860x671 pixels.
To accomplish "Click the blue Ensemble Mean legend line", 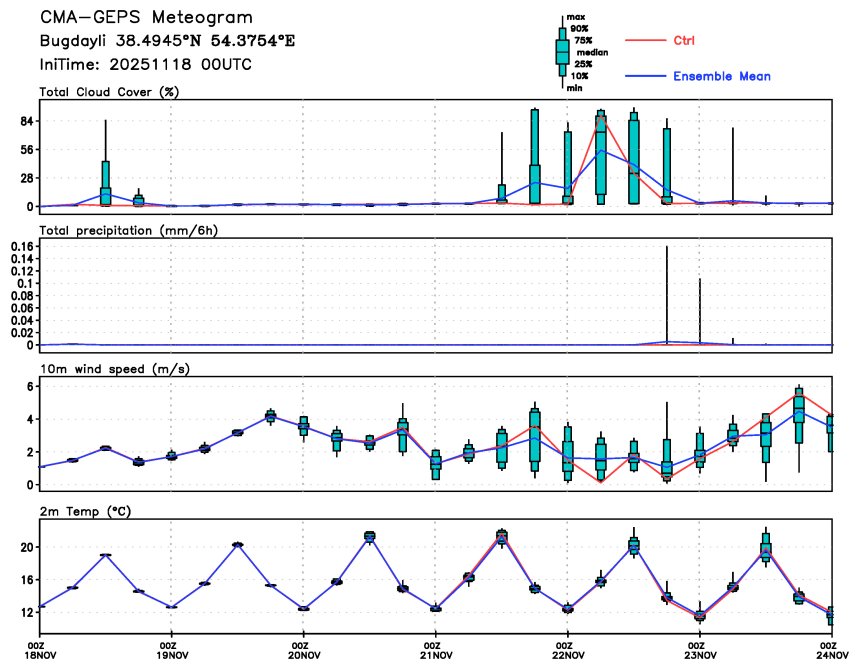I will (x=645, y=77).
